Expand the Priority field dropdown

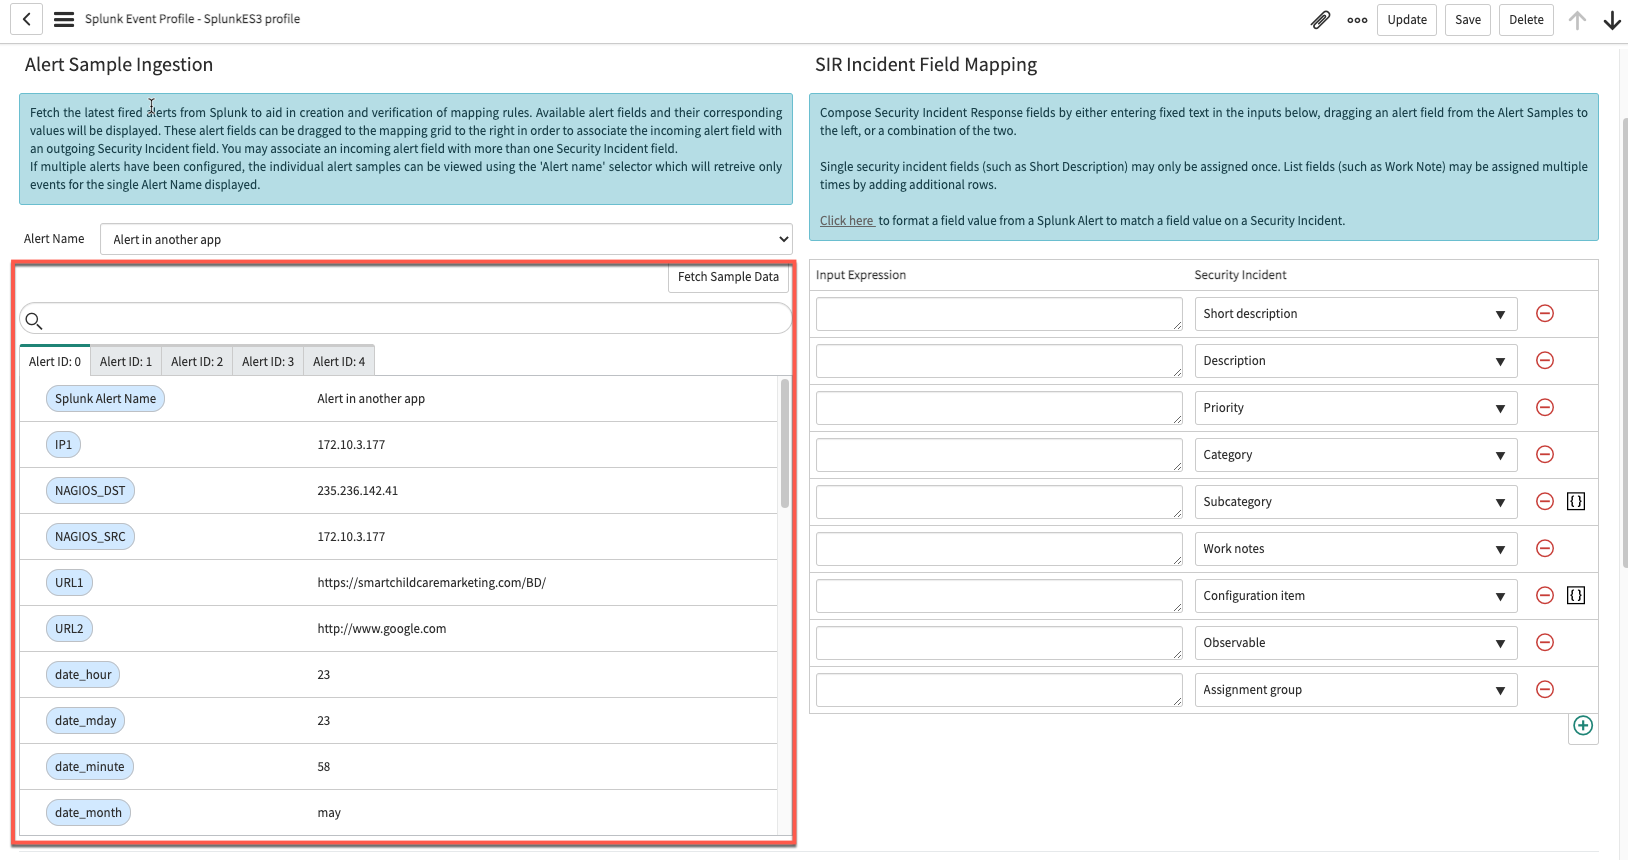[x=1356, y=408]
